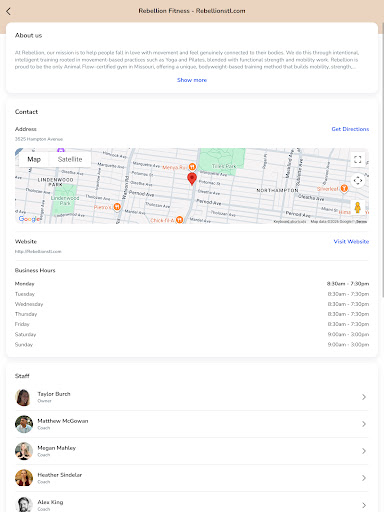Click Saturday hours 9:00am - 3:00pm
The width and height of the screenshot is (384, 512).
(x=348, y=334)
